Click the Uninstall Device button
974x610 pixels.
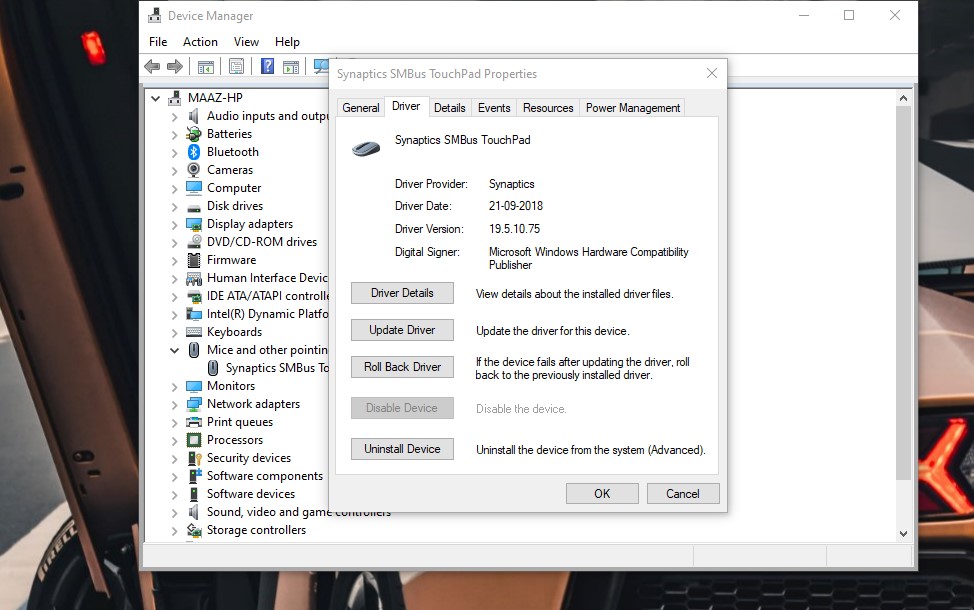point(402,449)
